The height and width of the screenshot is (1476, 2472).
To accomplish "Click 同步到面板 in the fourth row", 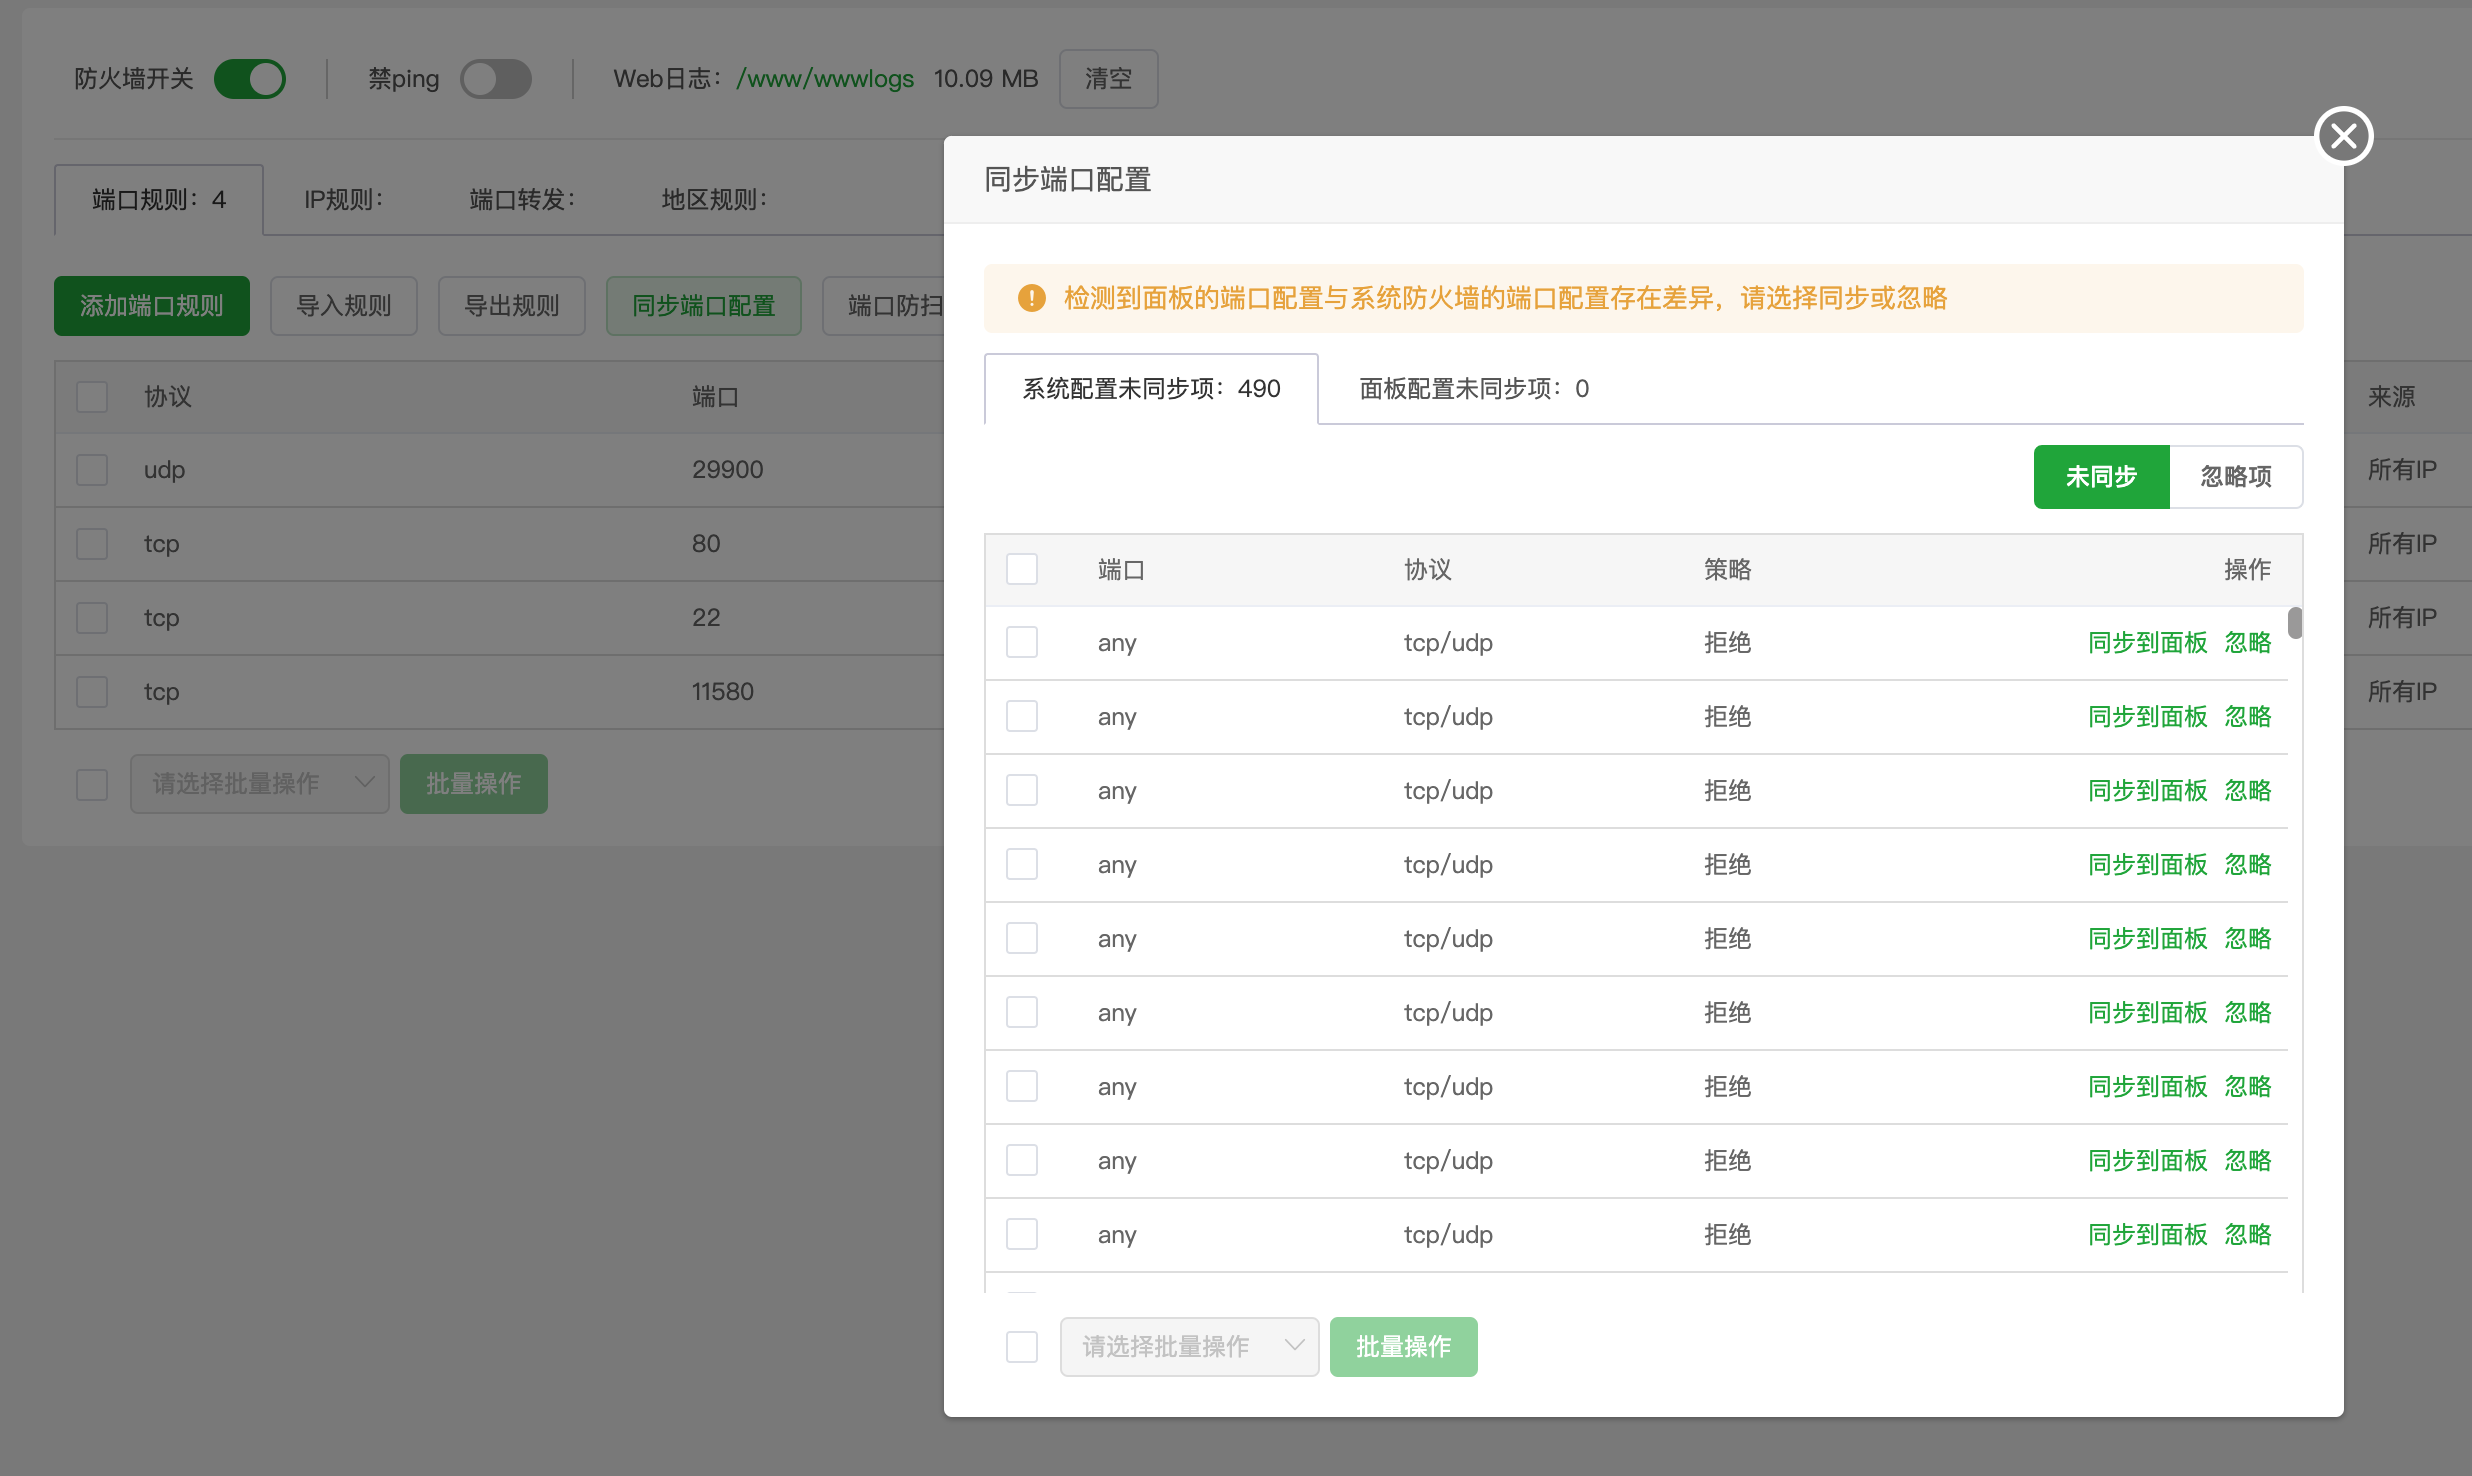I will pyautogui.click(x=2147, y=864).
